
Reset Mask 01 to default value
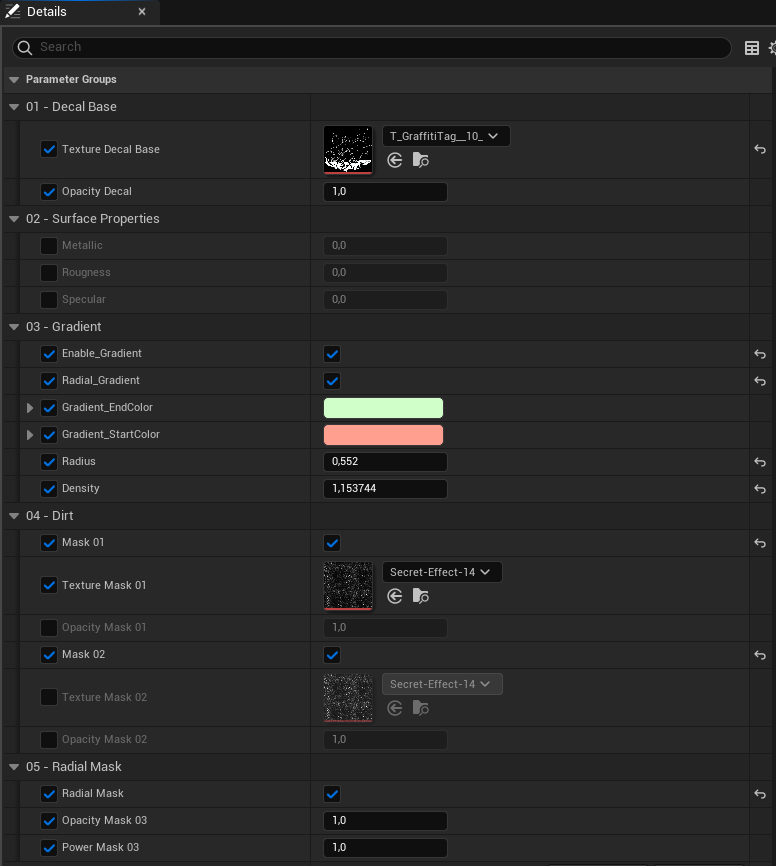tap(760, 543)
